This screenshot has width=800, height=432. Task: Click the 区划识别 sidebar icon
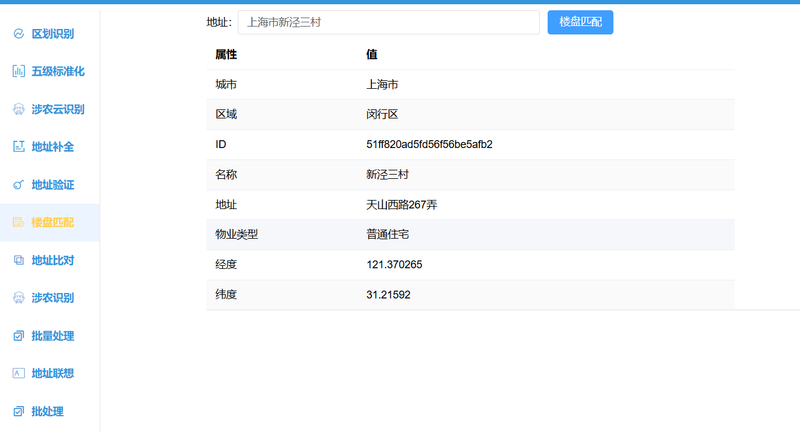pyautogui.click(x=18, y=34)
